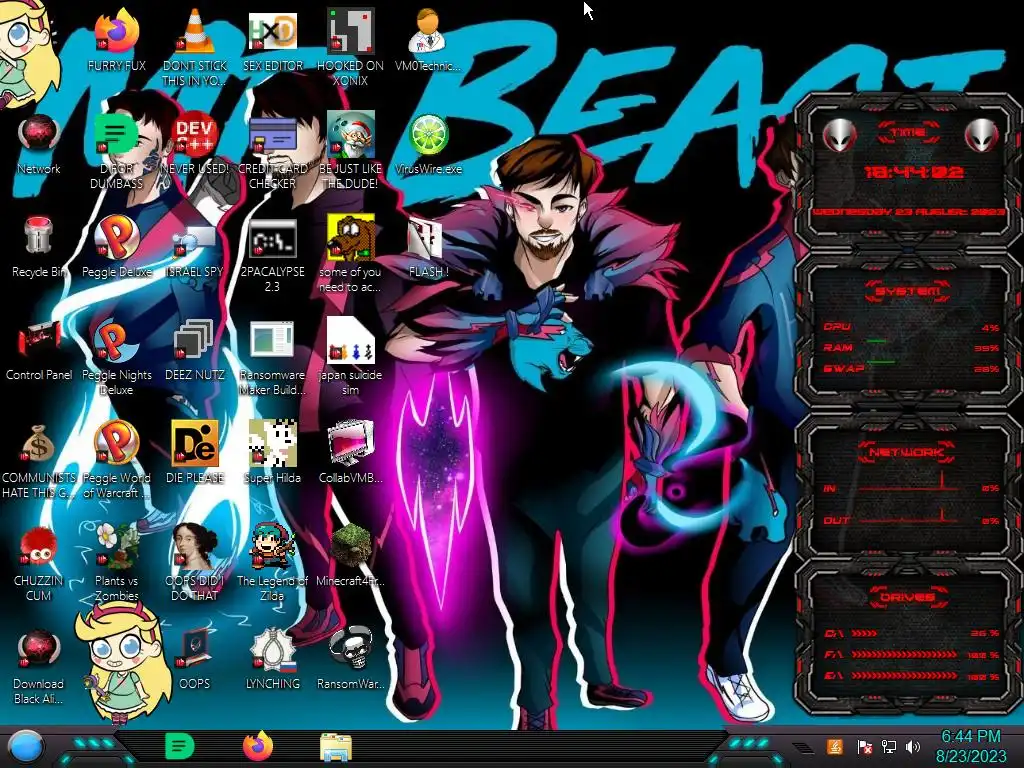This screenshot has height=768, width=1024.
Task: Click the right alien head on TIME widget
Action: 981,135
